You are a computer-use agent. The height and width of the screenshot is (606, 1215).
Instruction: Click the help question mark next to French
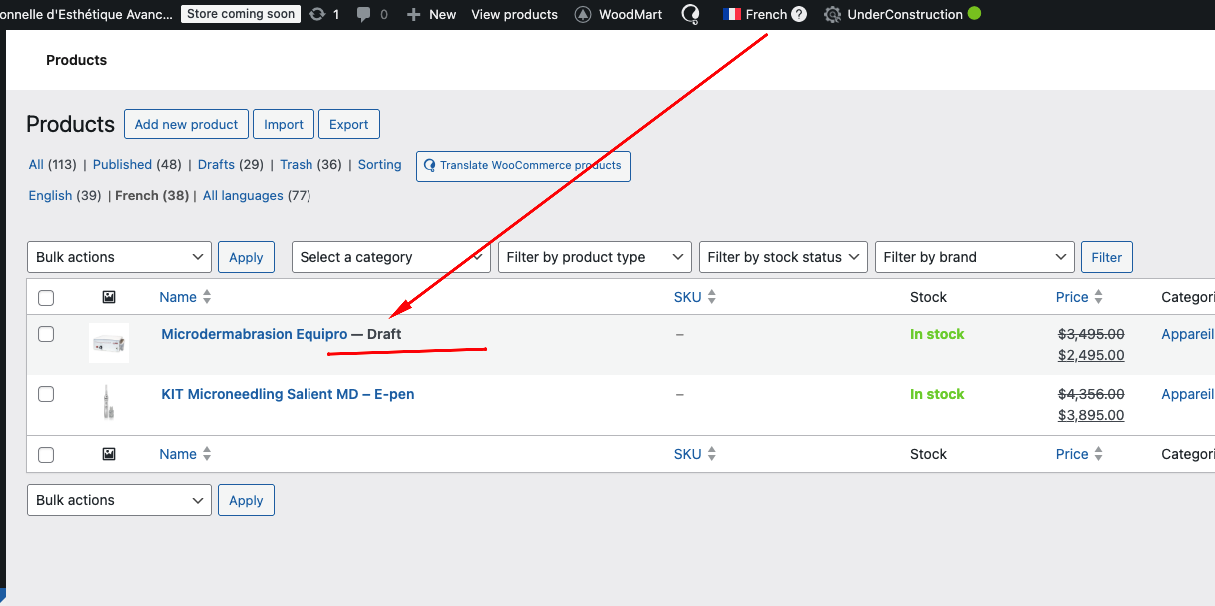799,14
